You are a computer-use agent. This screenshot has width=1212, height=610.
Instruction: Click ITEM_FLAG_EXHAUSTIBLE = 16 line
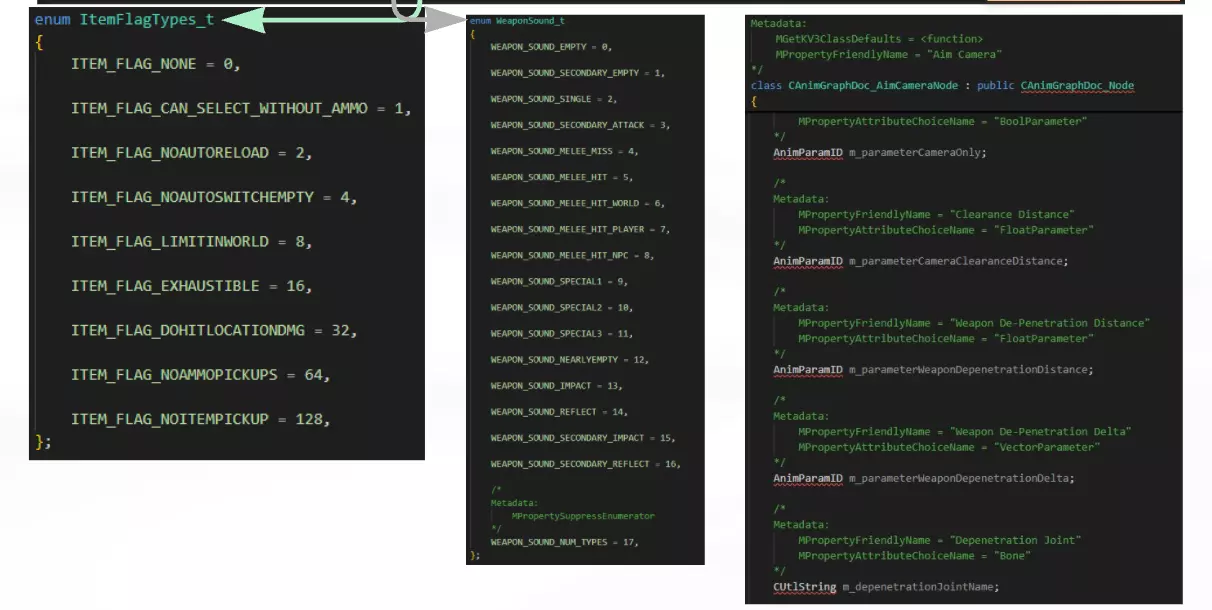pos(192,286)
